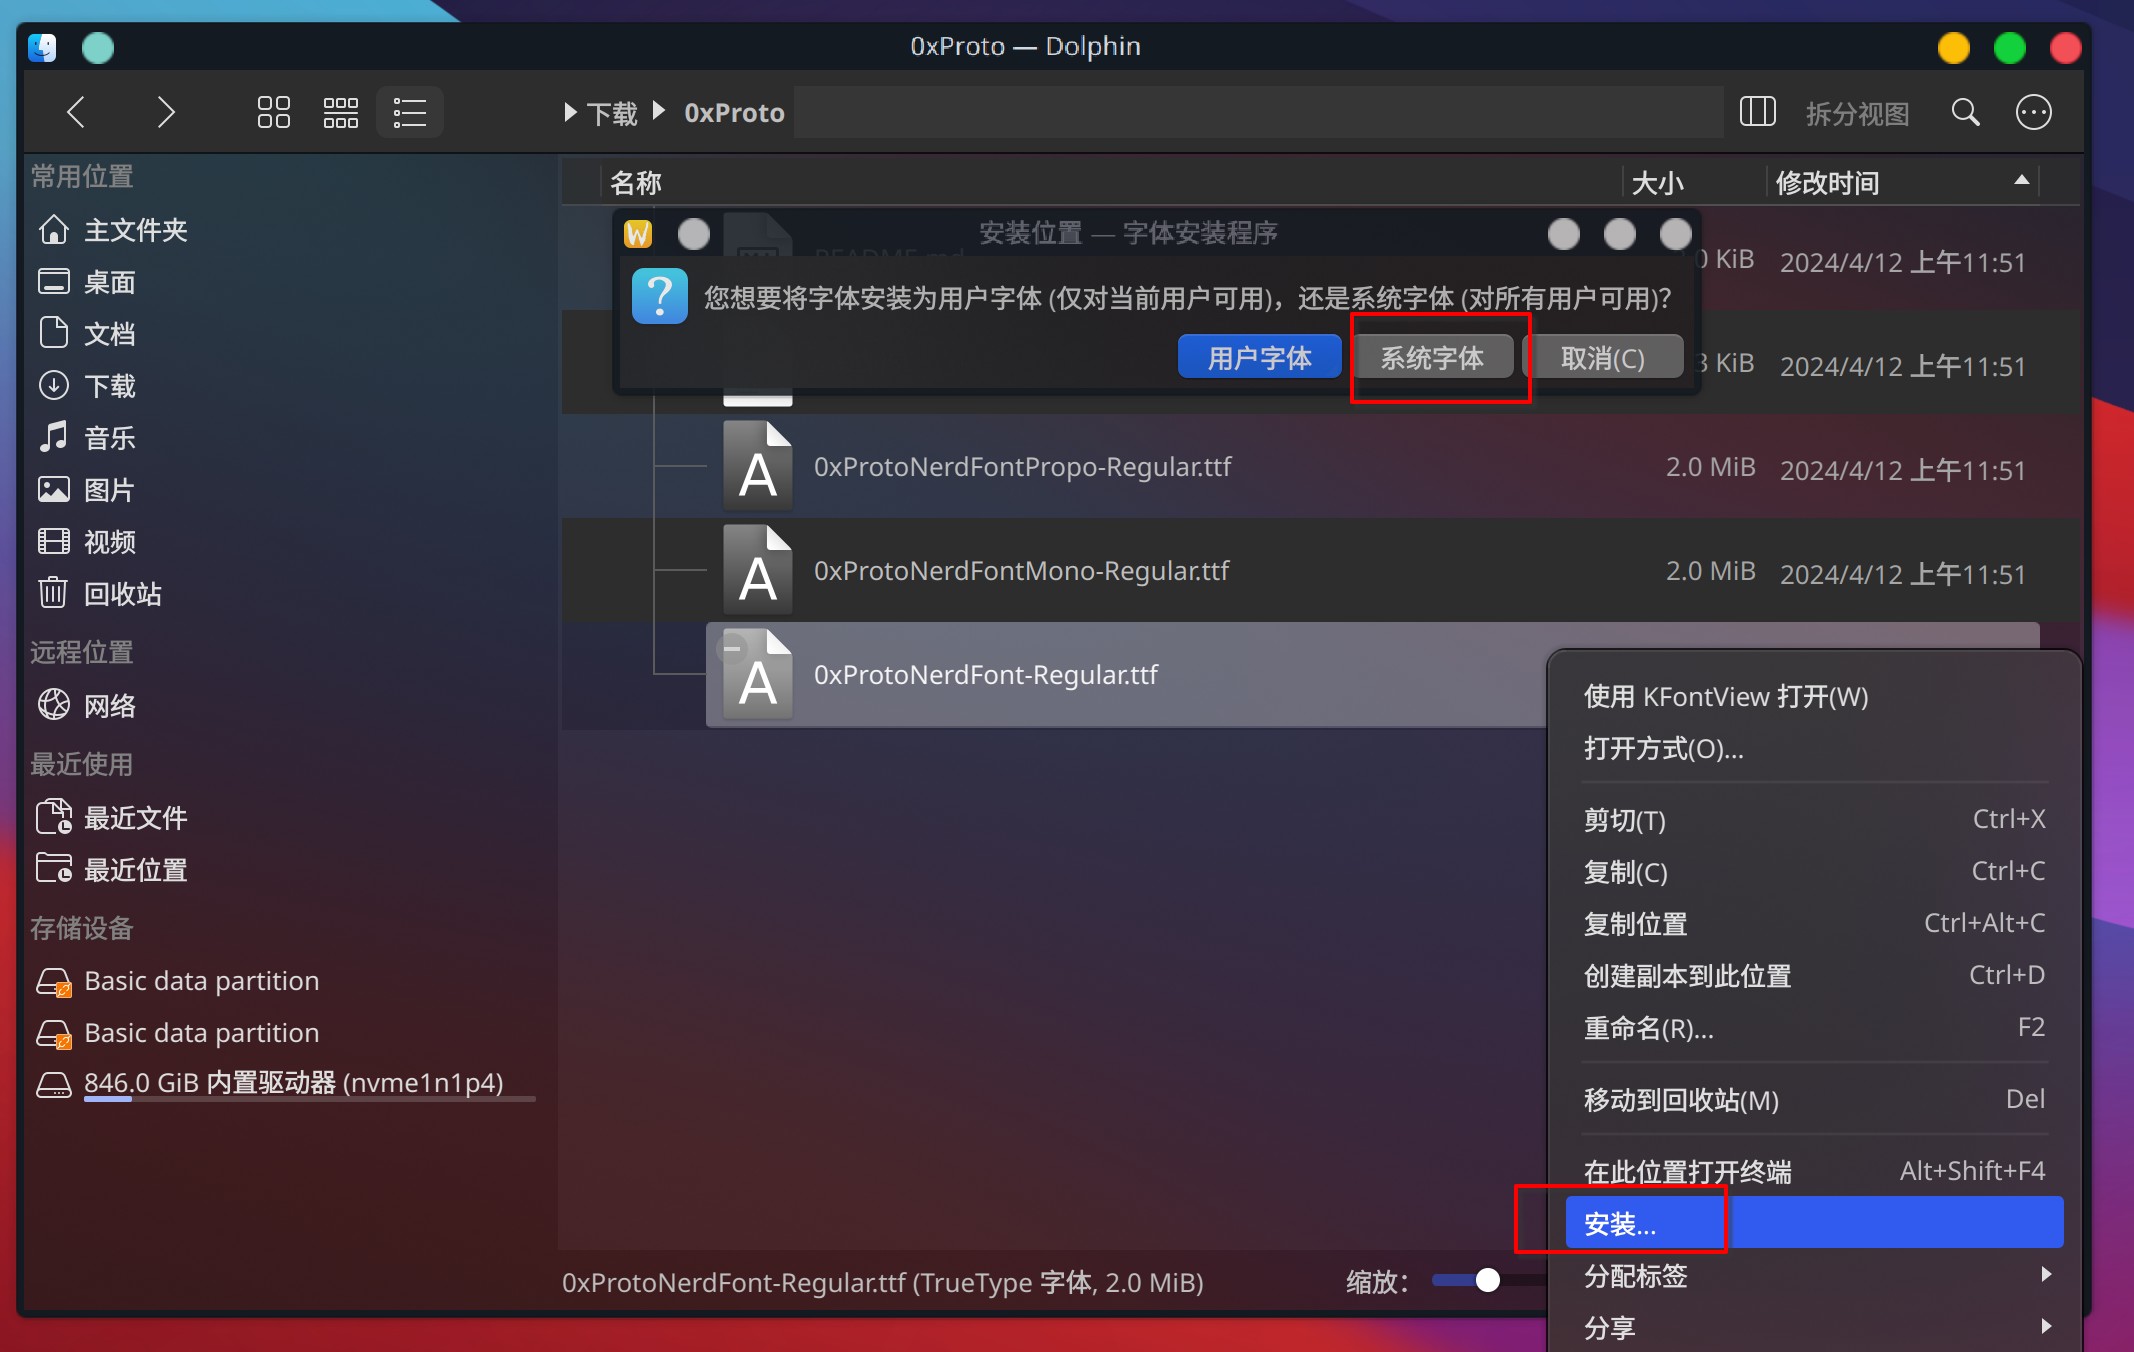Screen dimensions: 2134x1352
Task: Select 0xProtoNerdFontMono-Regular.ttf file
Action: click(1021, 571)
